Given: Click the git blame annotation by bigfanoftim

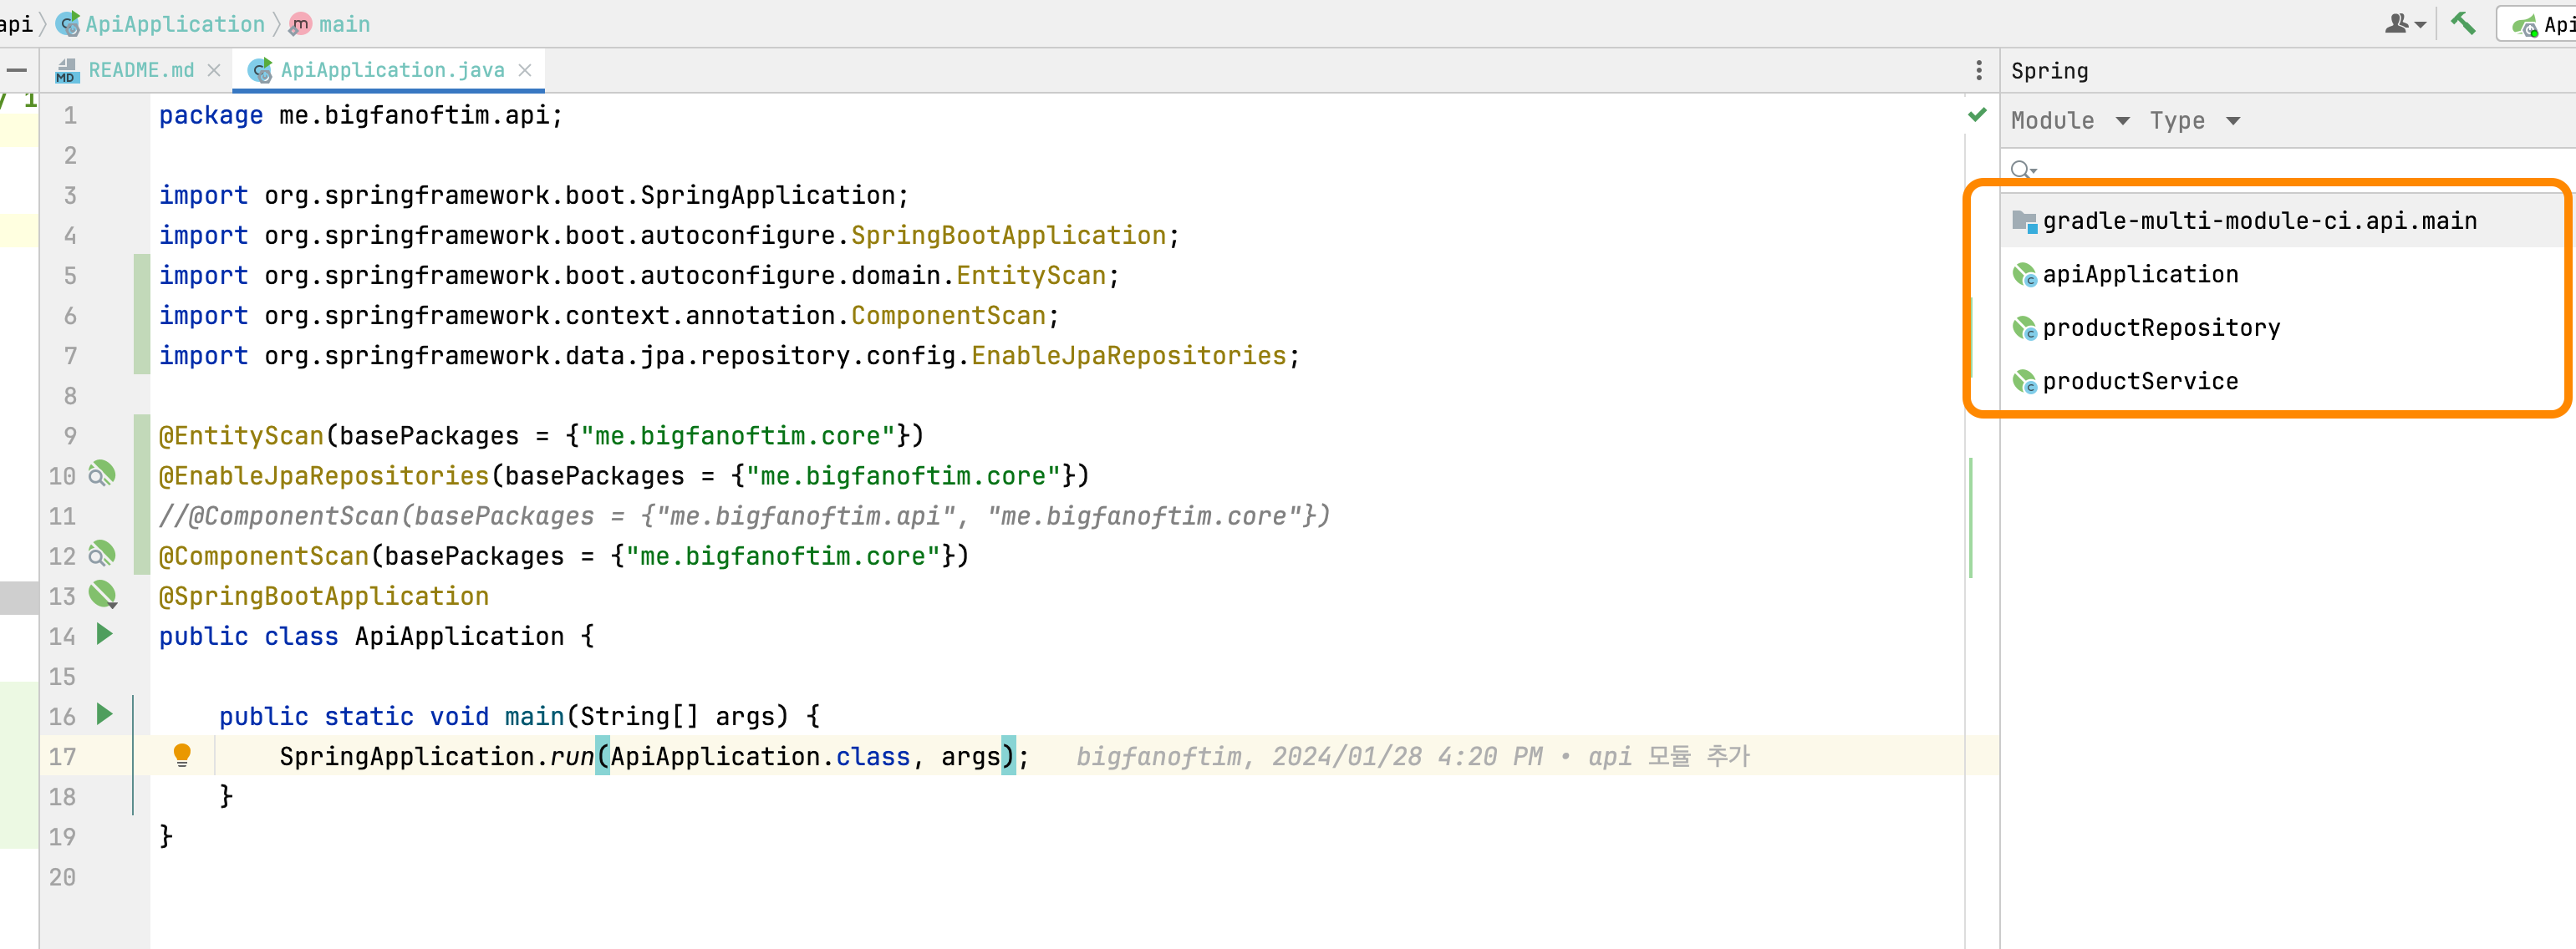Looking at the screenshot, I should tap(1413, 757).
